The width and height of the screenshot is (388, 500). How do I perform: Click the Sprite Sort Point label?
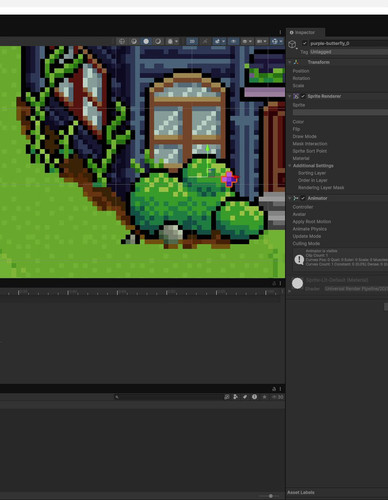click(x=310, y=151)
